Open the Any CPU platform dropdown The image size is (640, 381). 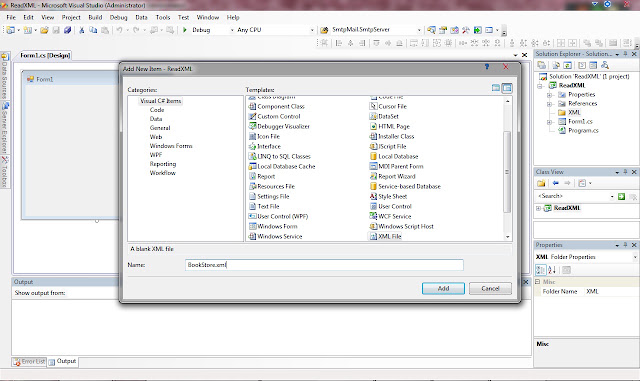(x=312, y=30)
